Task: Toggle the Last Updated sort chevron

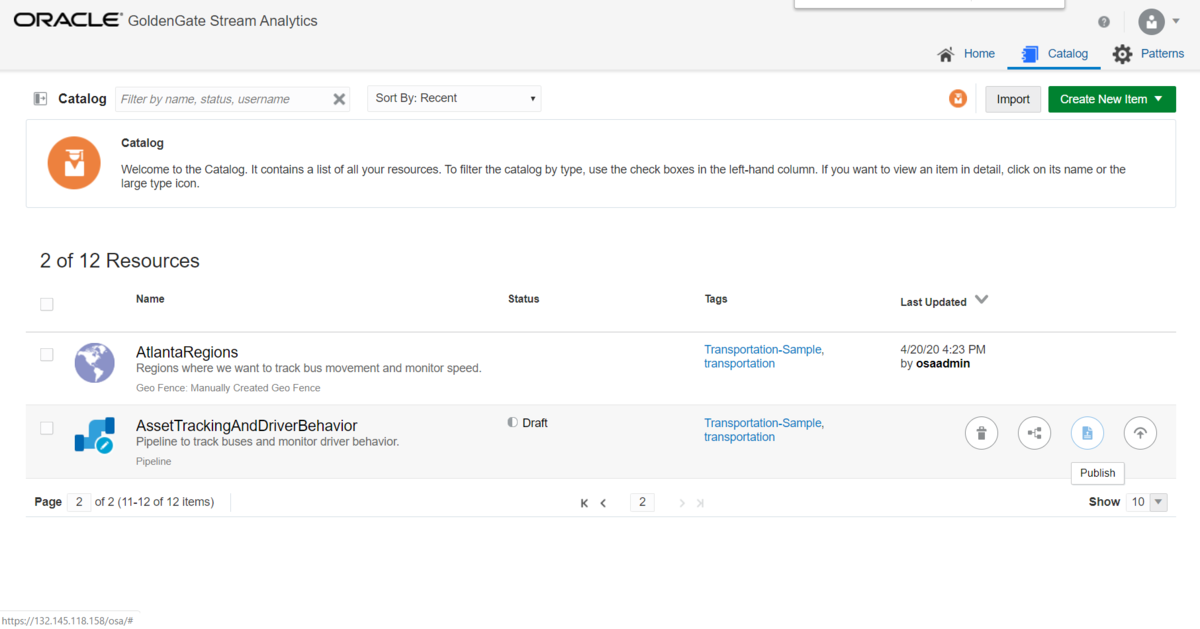Action: pos(981,300)
